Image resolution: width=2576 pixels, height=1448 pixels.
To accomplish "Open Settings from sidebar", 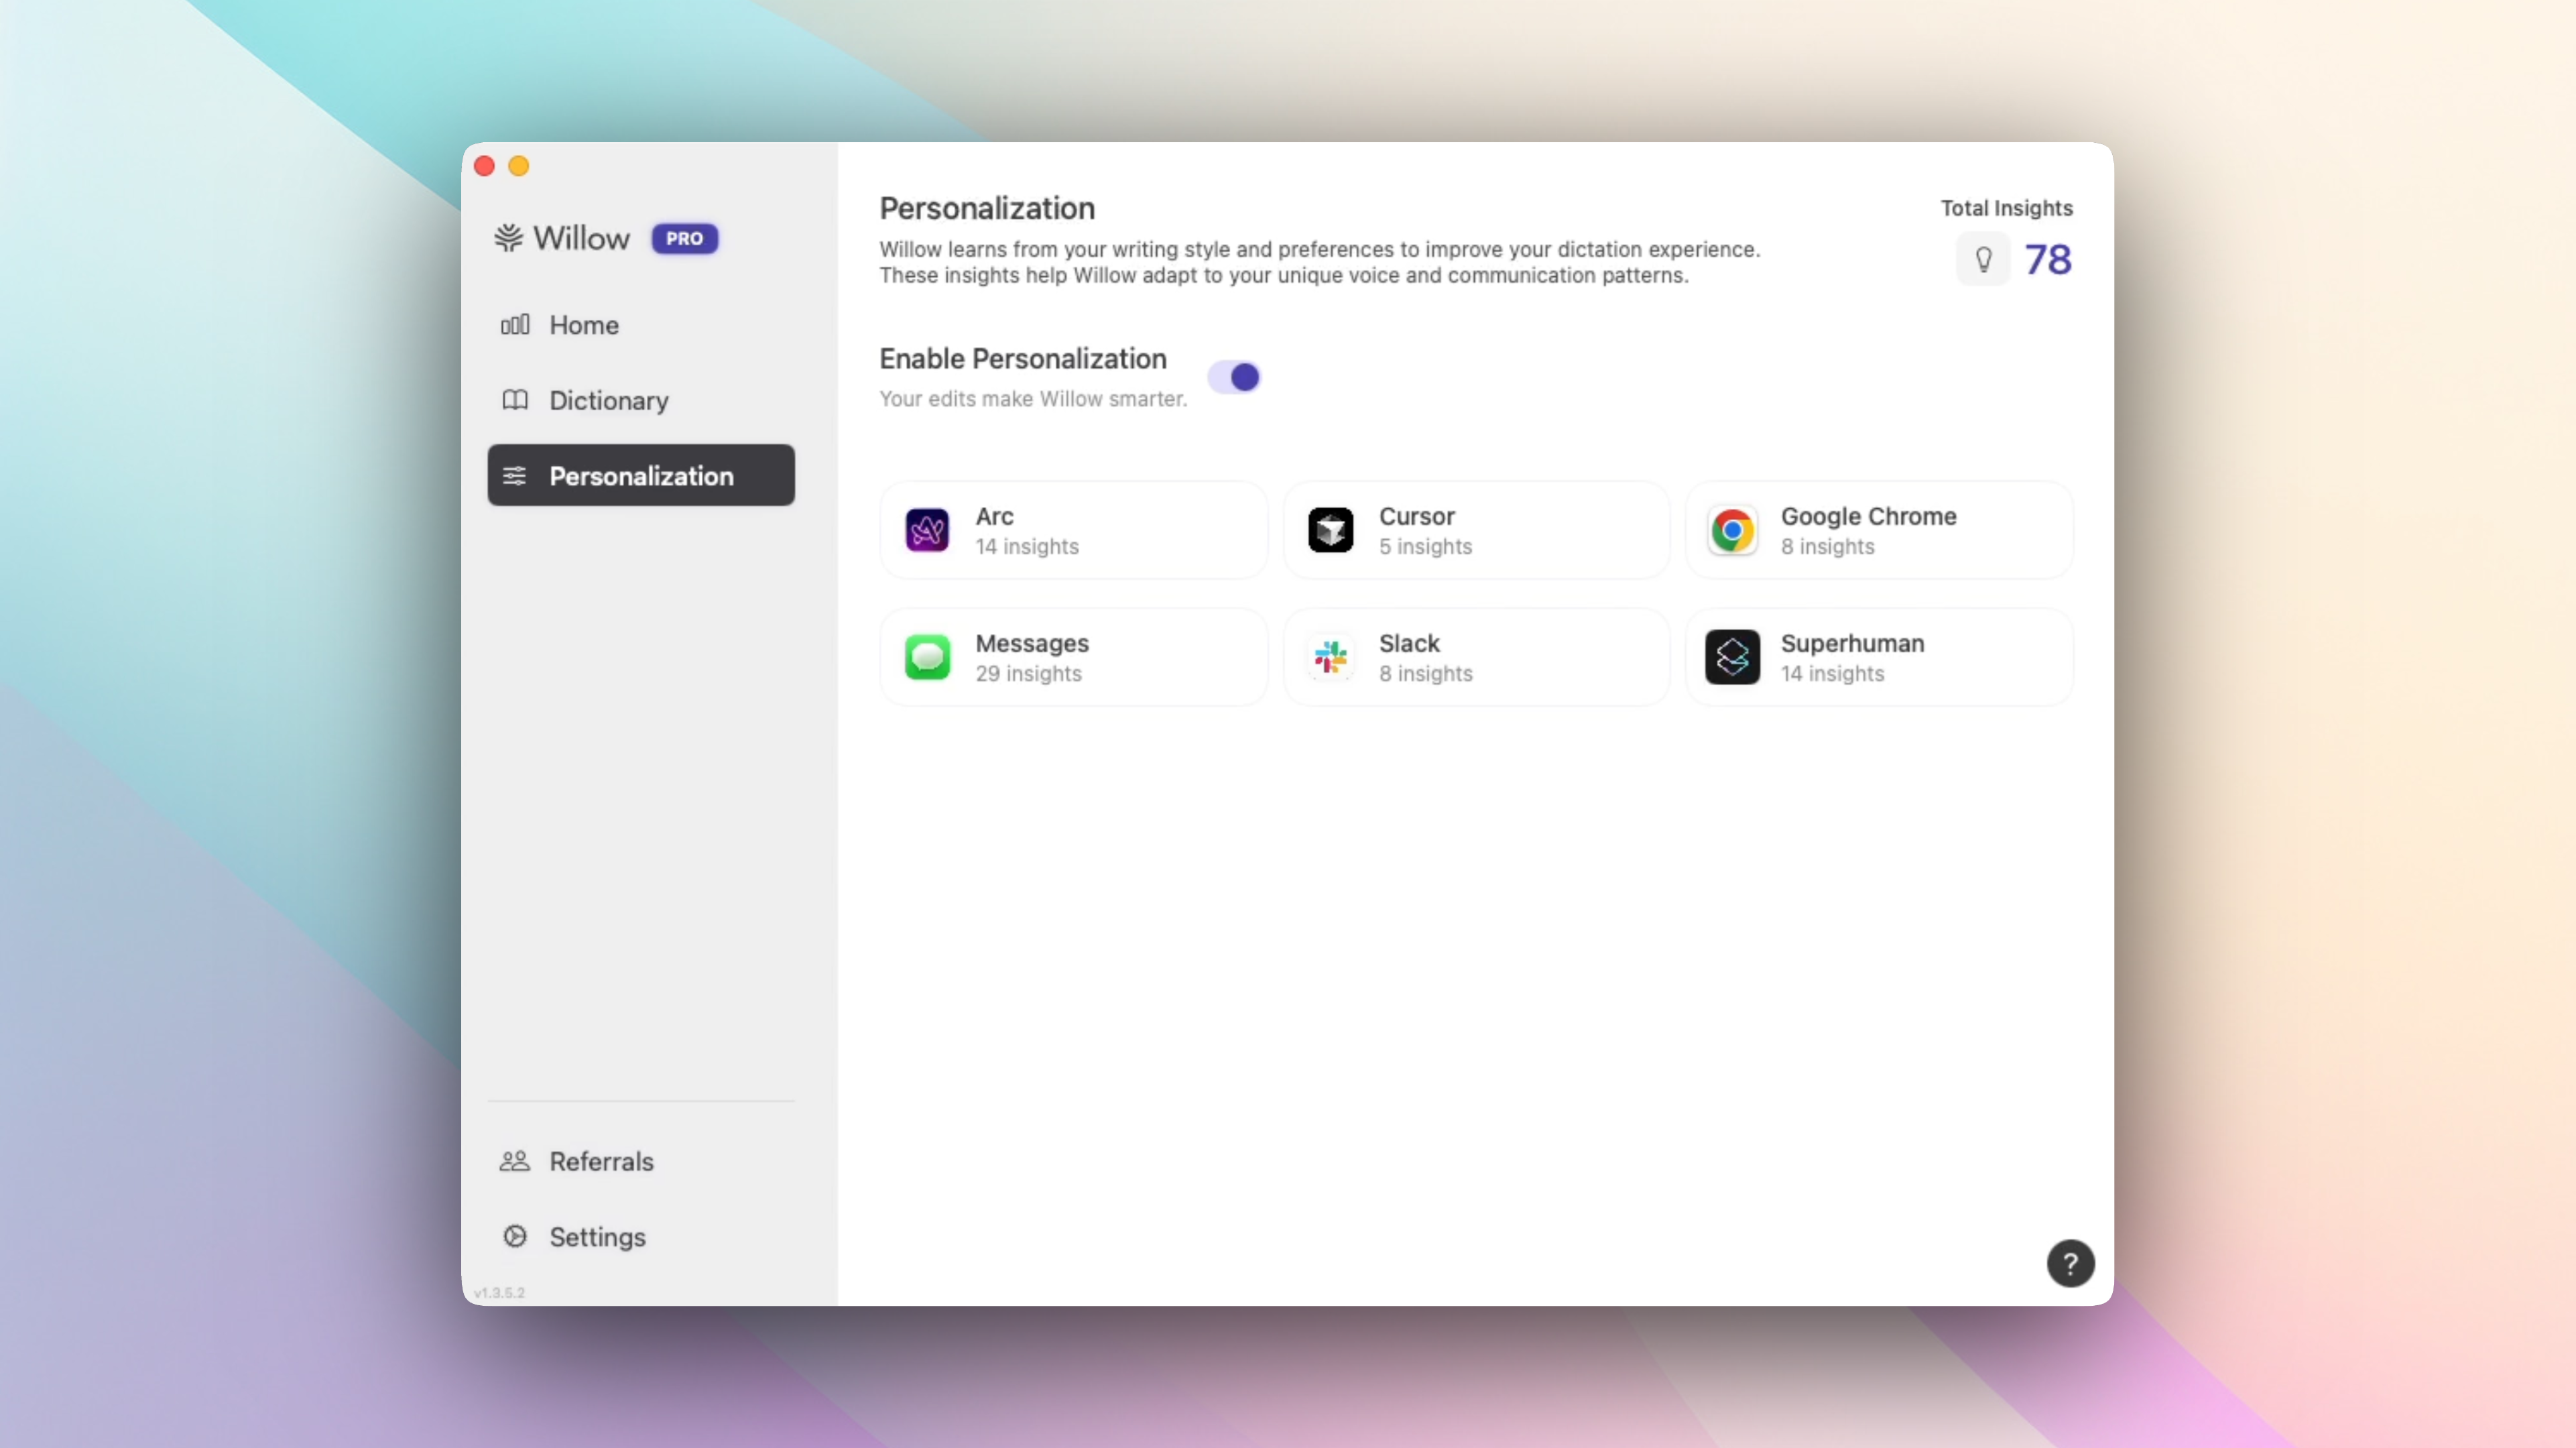I will tap(597, 1237).
